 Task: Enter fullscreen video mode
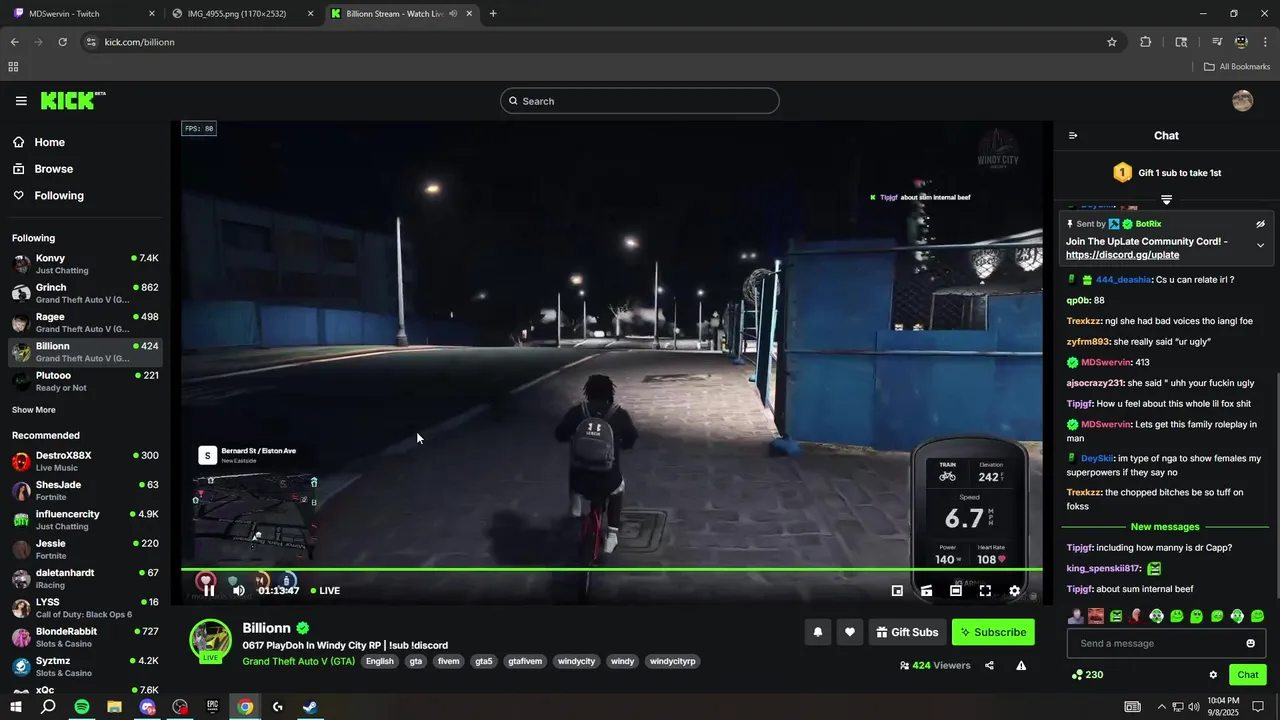tap(985, 591)
